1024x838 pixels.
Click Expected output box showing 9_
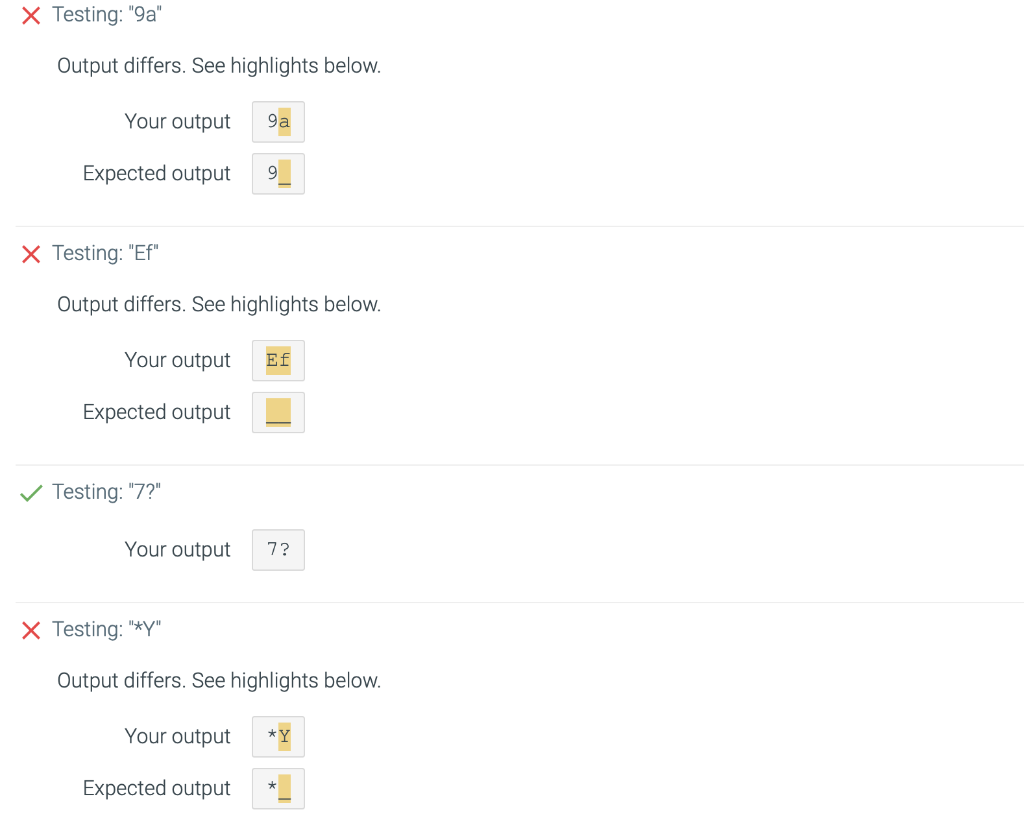pyautogui.click(x=278, y=174)
